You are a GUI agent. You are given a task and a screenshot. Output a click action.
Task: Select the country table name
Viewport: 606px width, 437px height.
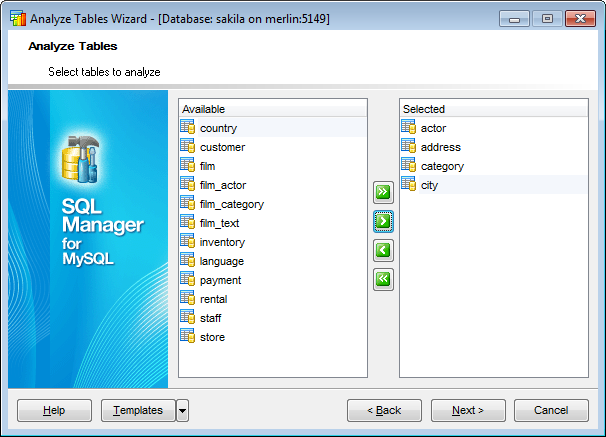pos(218,128)
